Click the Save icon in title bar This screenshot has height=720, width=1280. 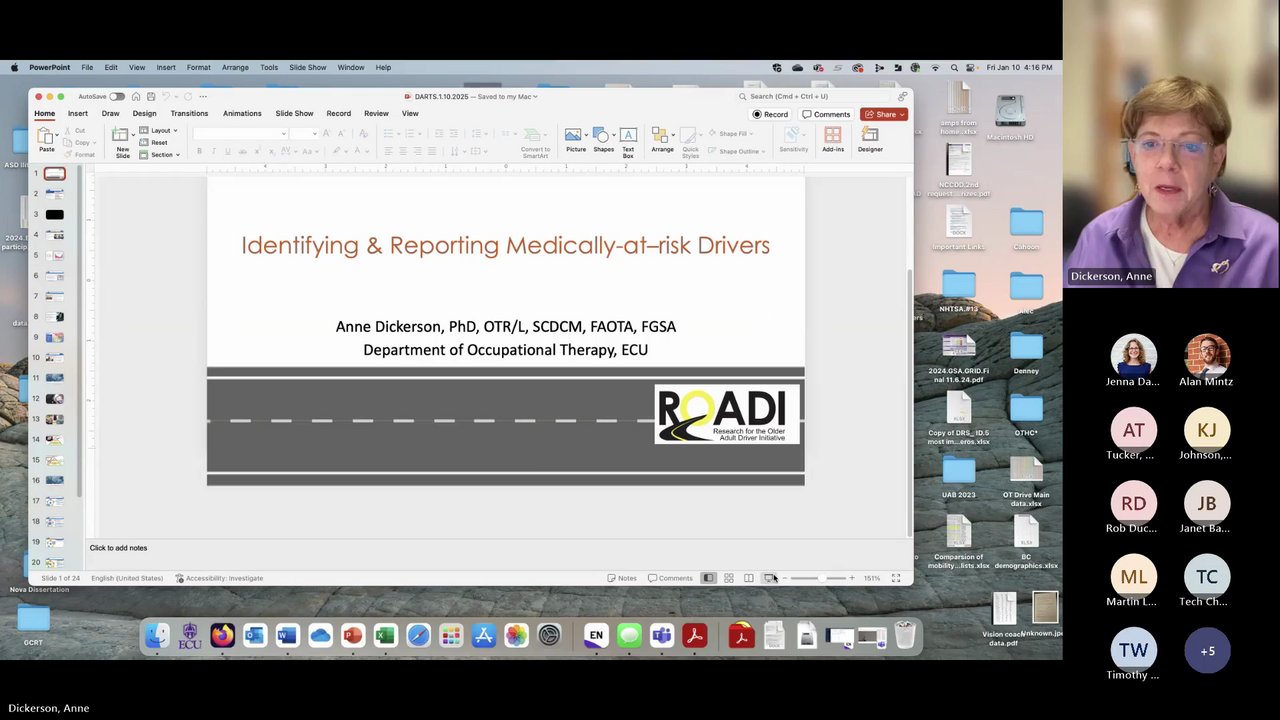pyautogui.click(x=151, y=96)
